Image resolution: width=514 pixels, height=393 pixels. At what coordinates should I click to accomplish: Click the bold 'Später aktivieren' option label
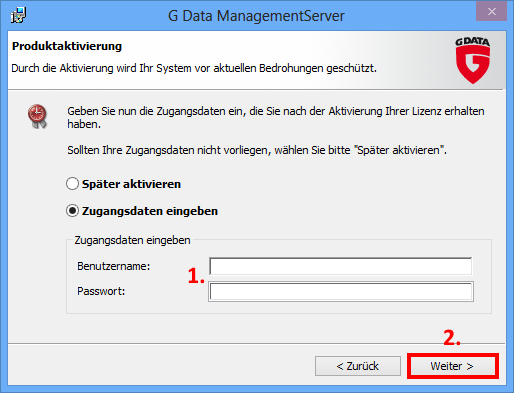(131, 184)
